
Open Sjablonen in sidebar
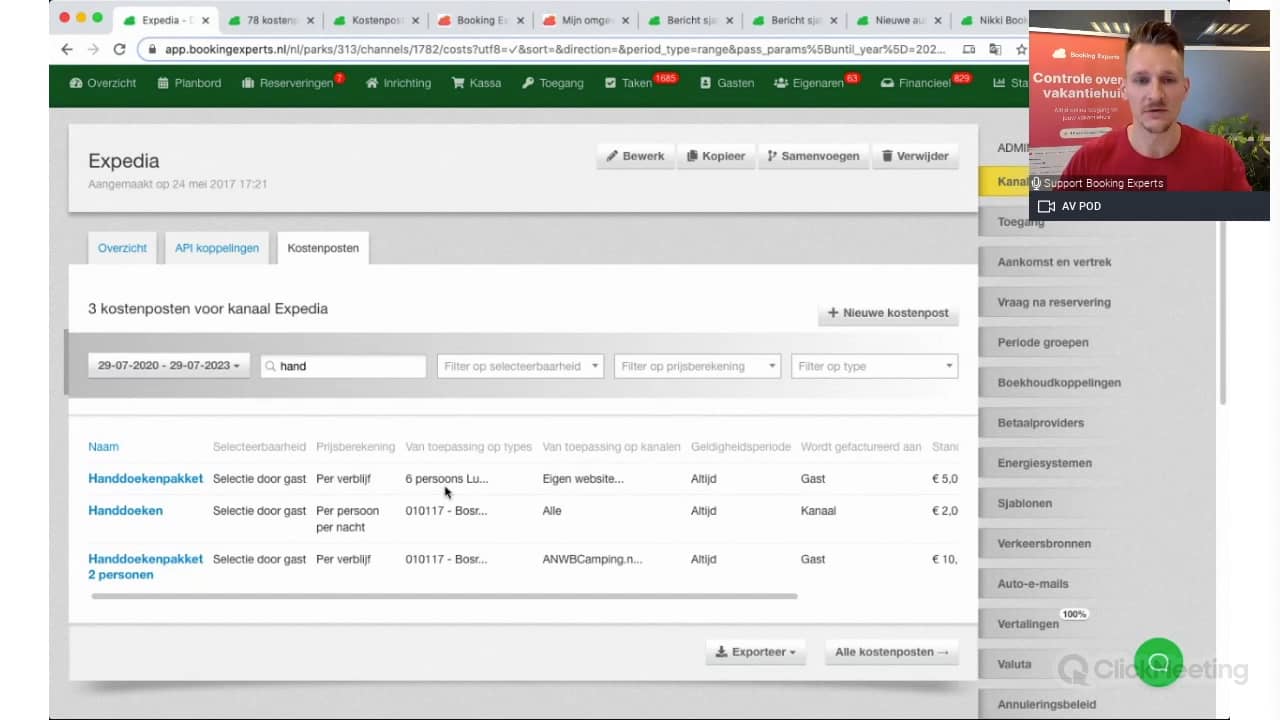[1025, 503]
